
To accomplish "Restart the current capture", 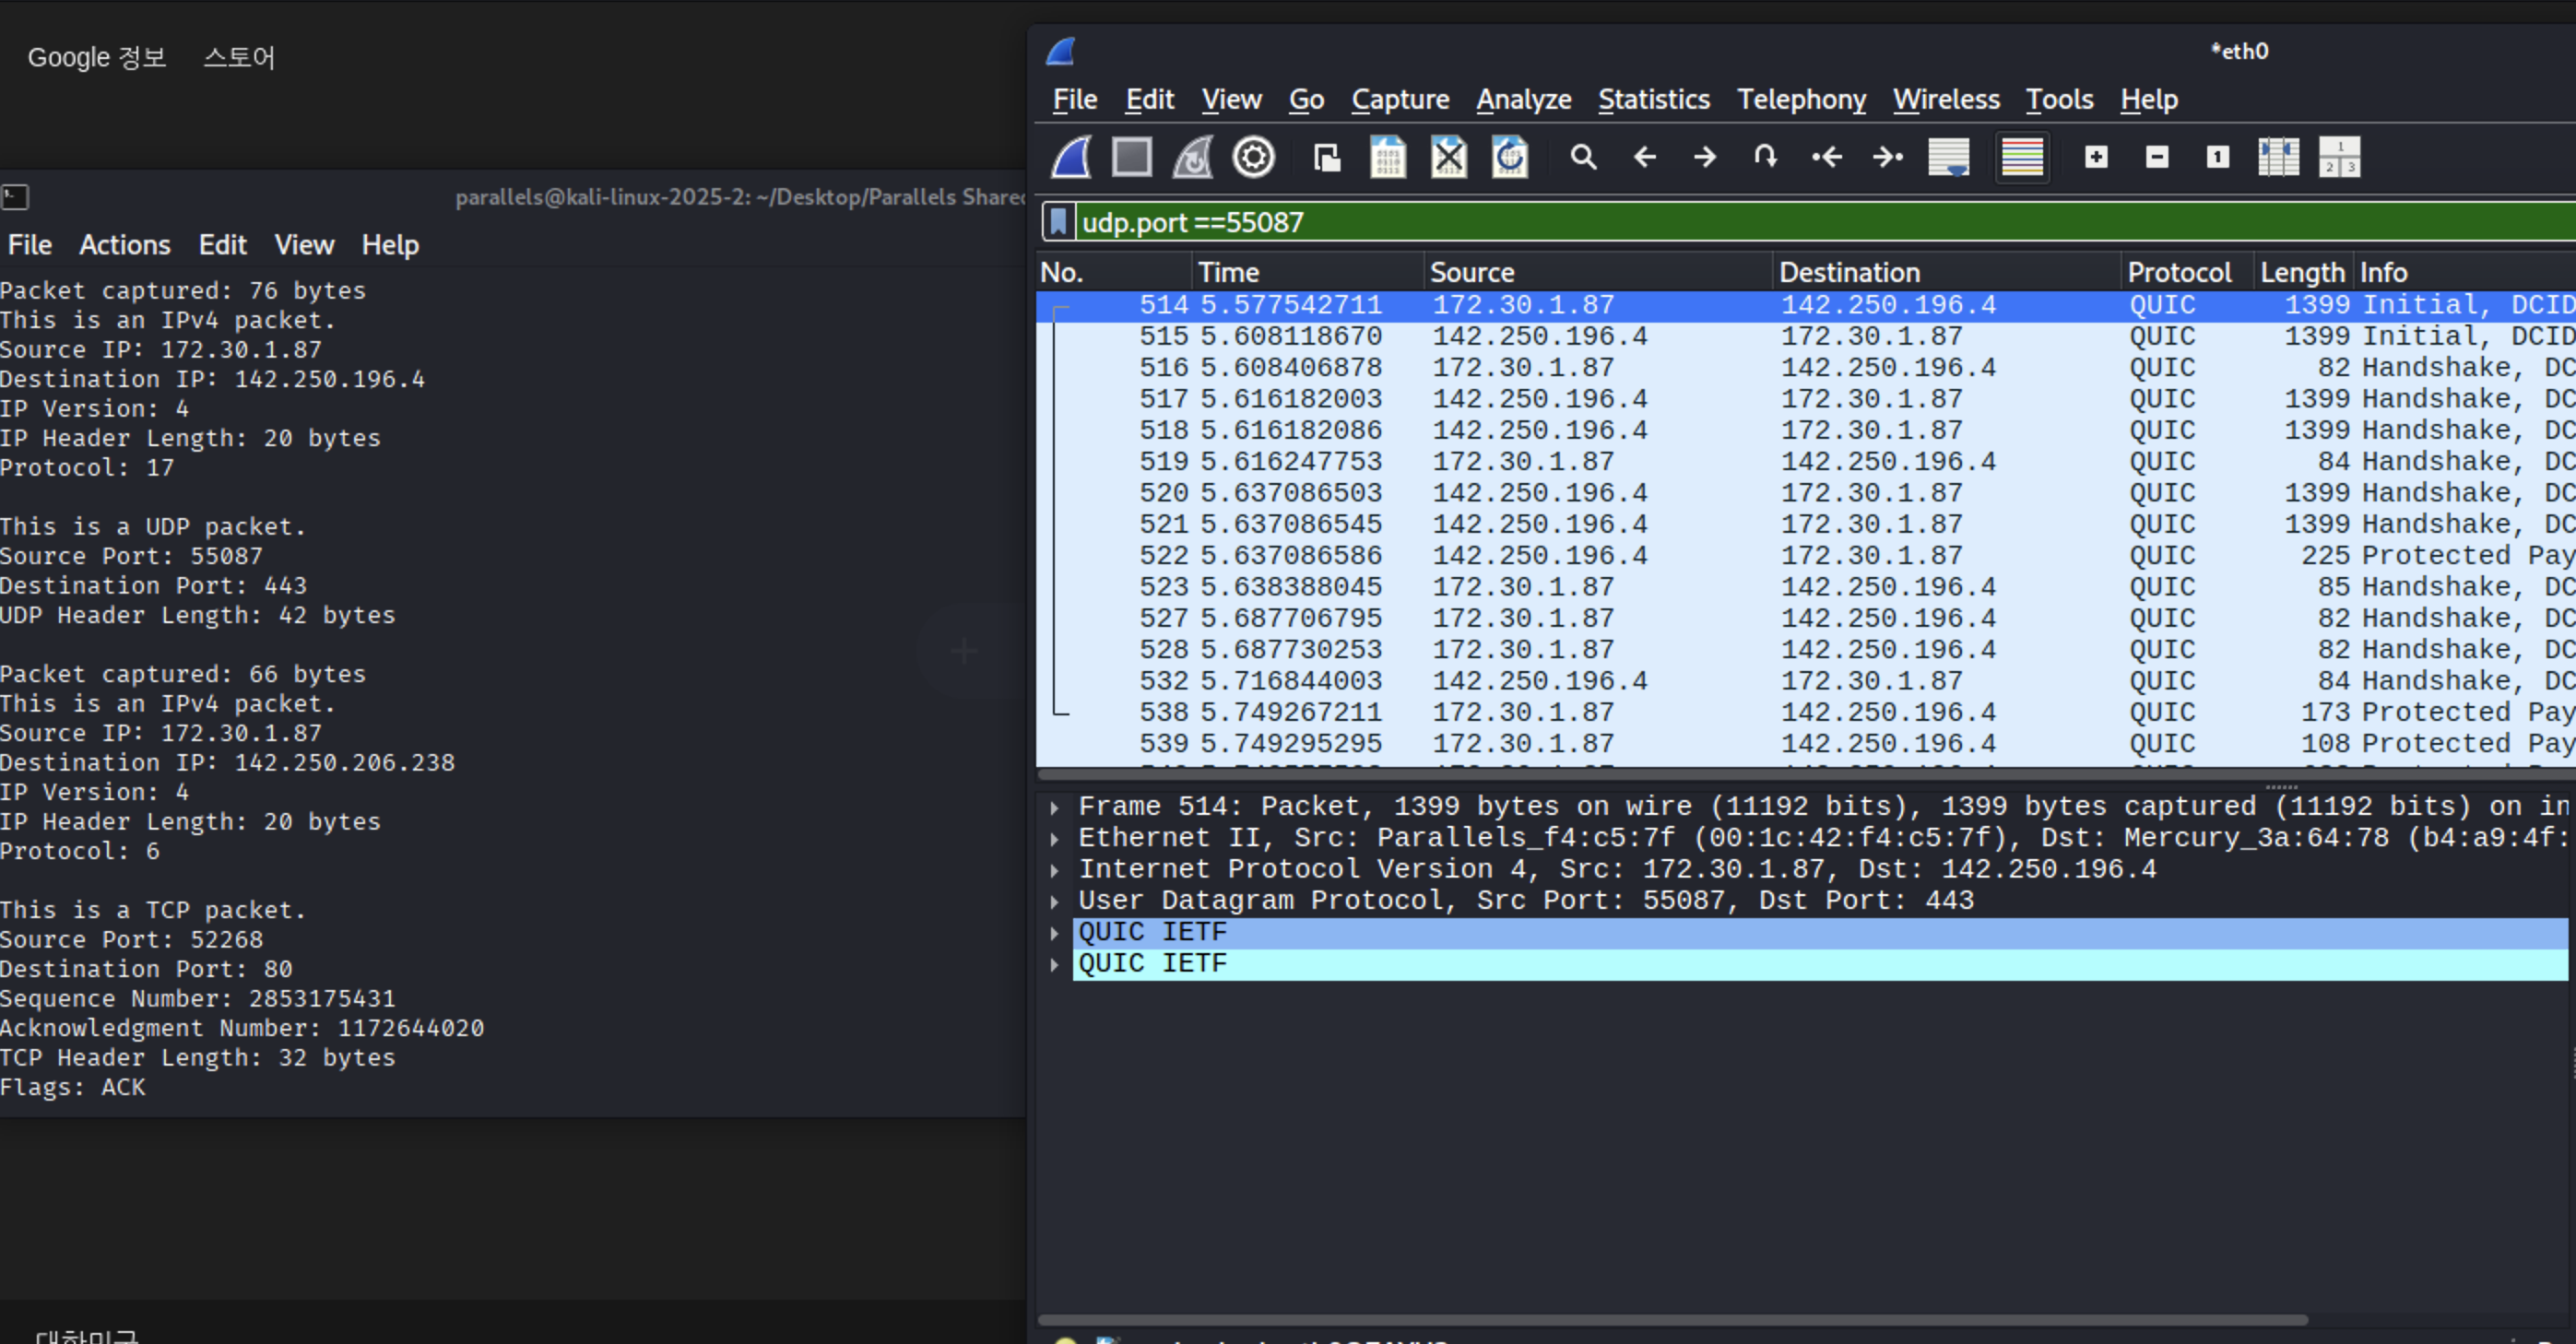I will [x=1193, y=158].
